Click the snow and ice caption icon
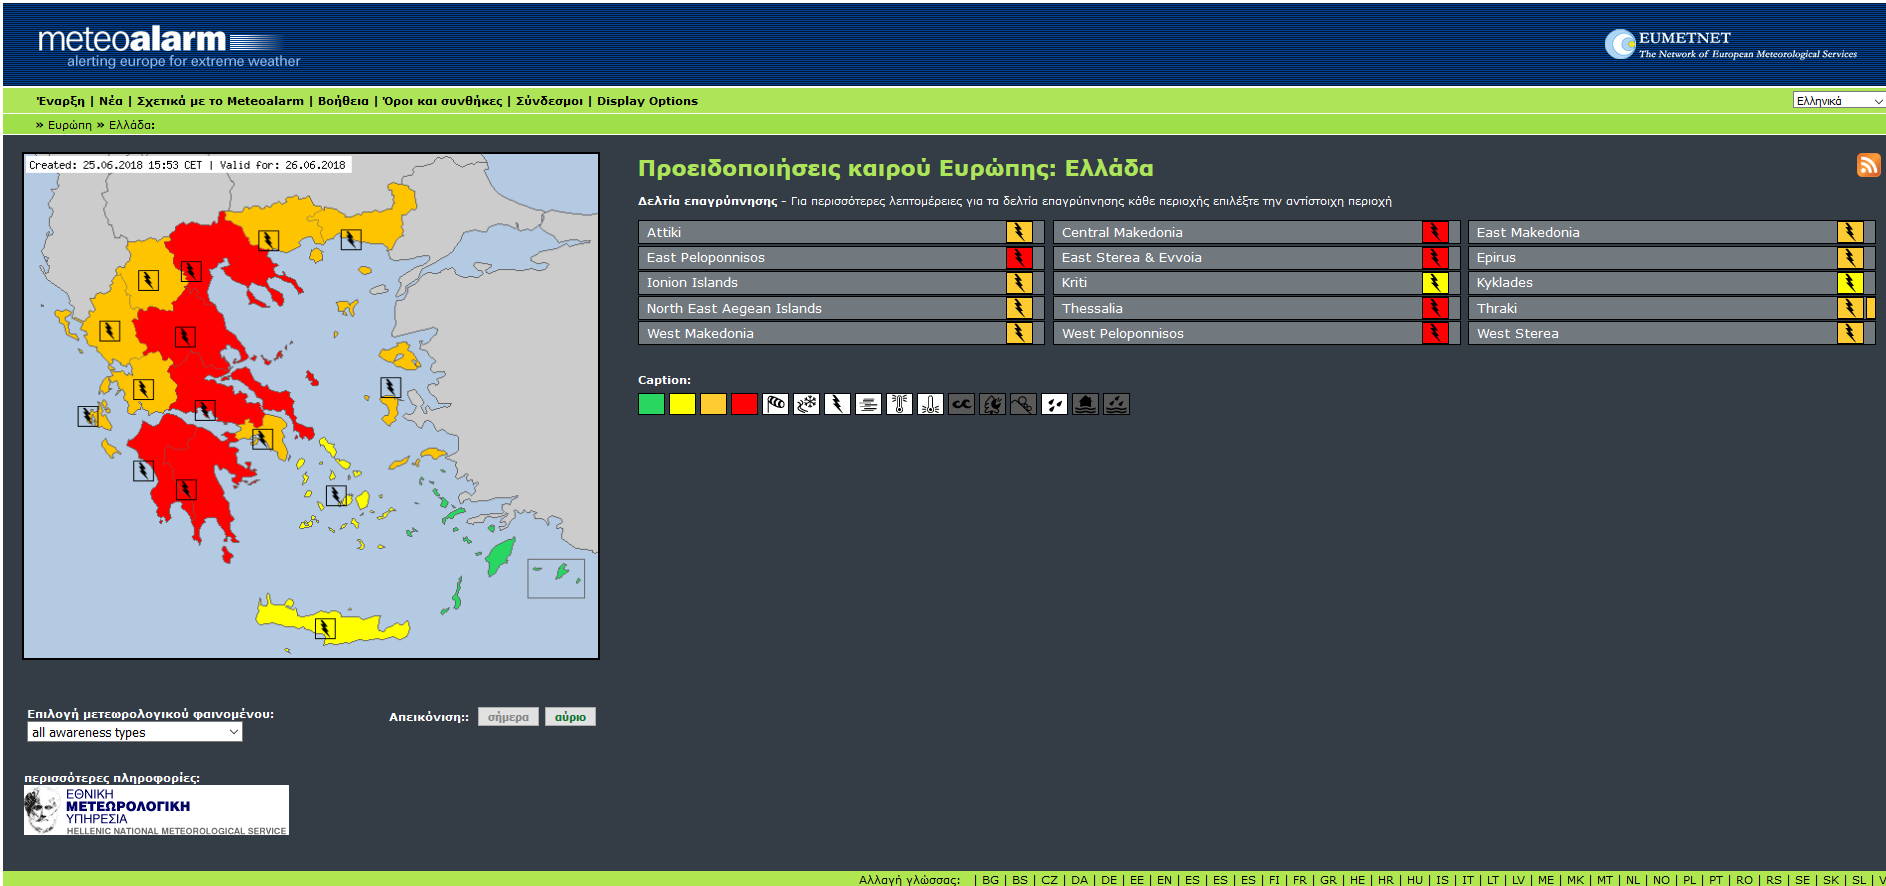Image resolution: width=1886 pixels, height=886 pixels. [806, 404]
